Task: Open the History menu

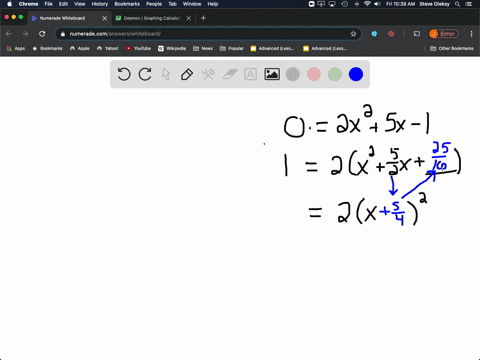Action: (x=100, y=4)
